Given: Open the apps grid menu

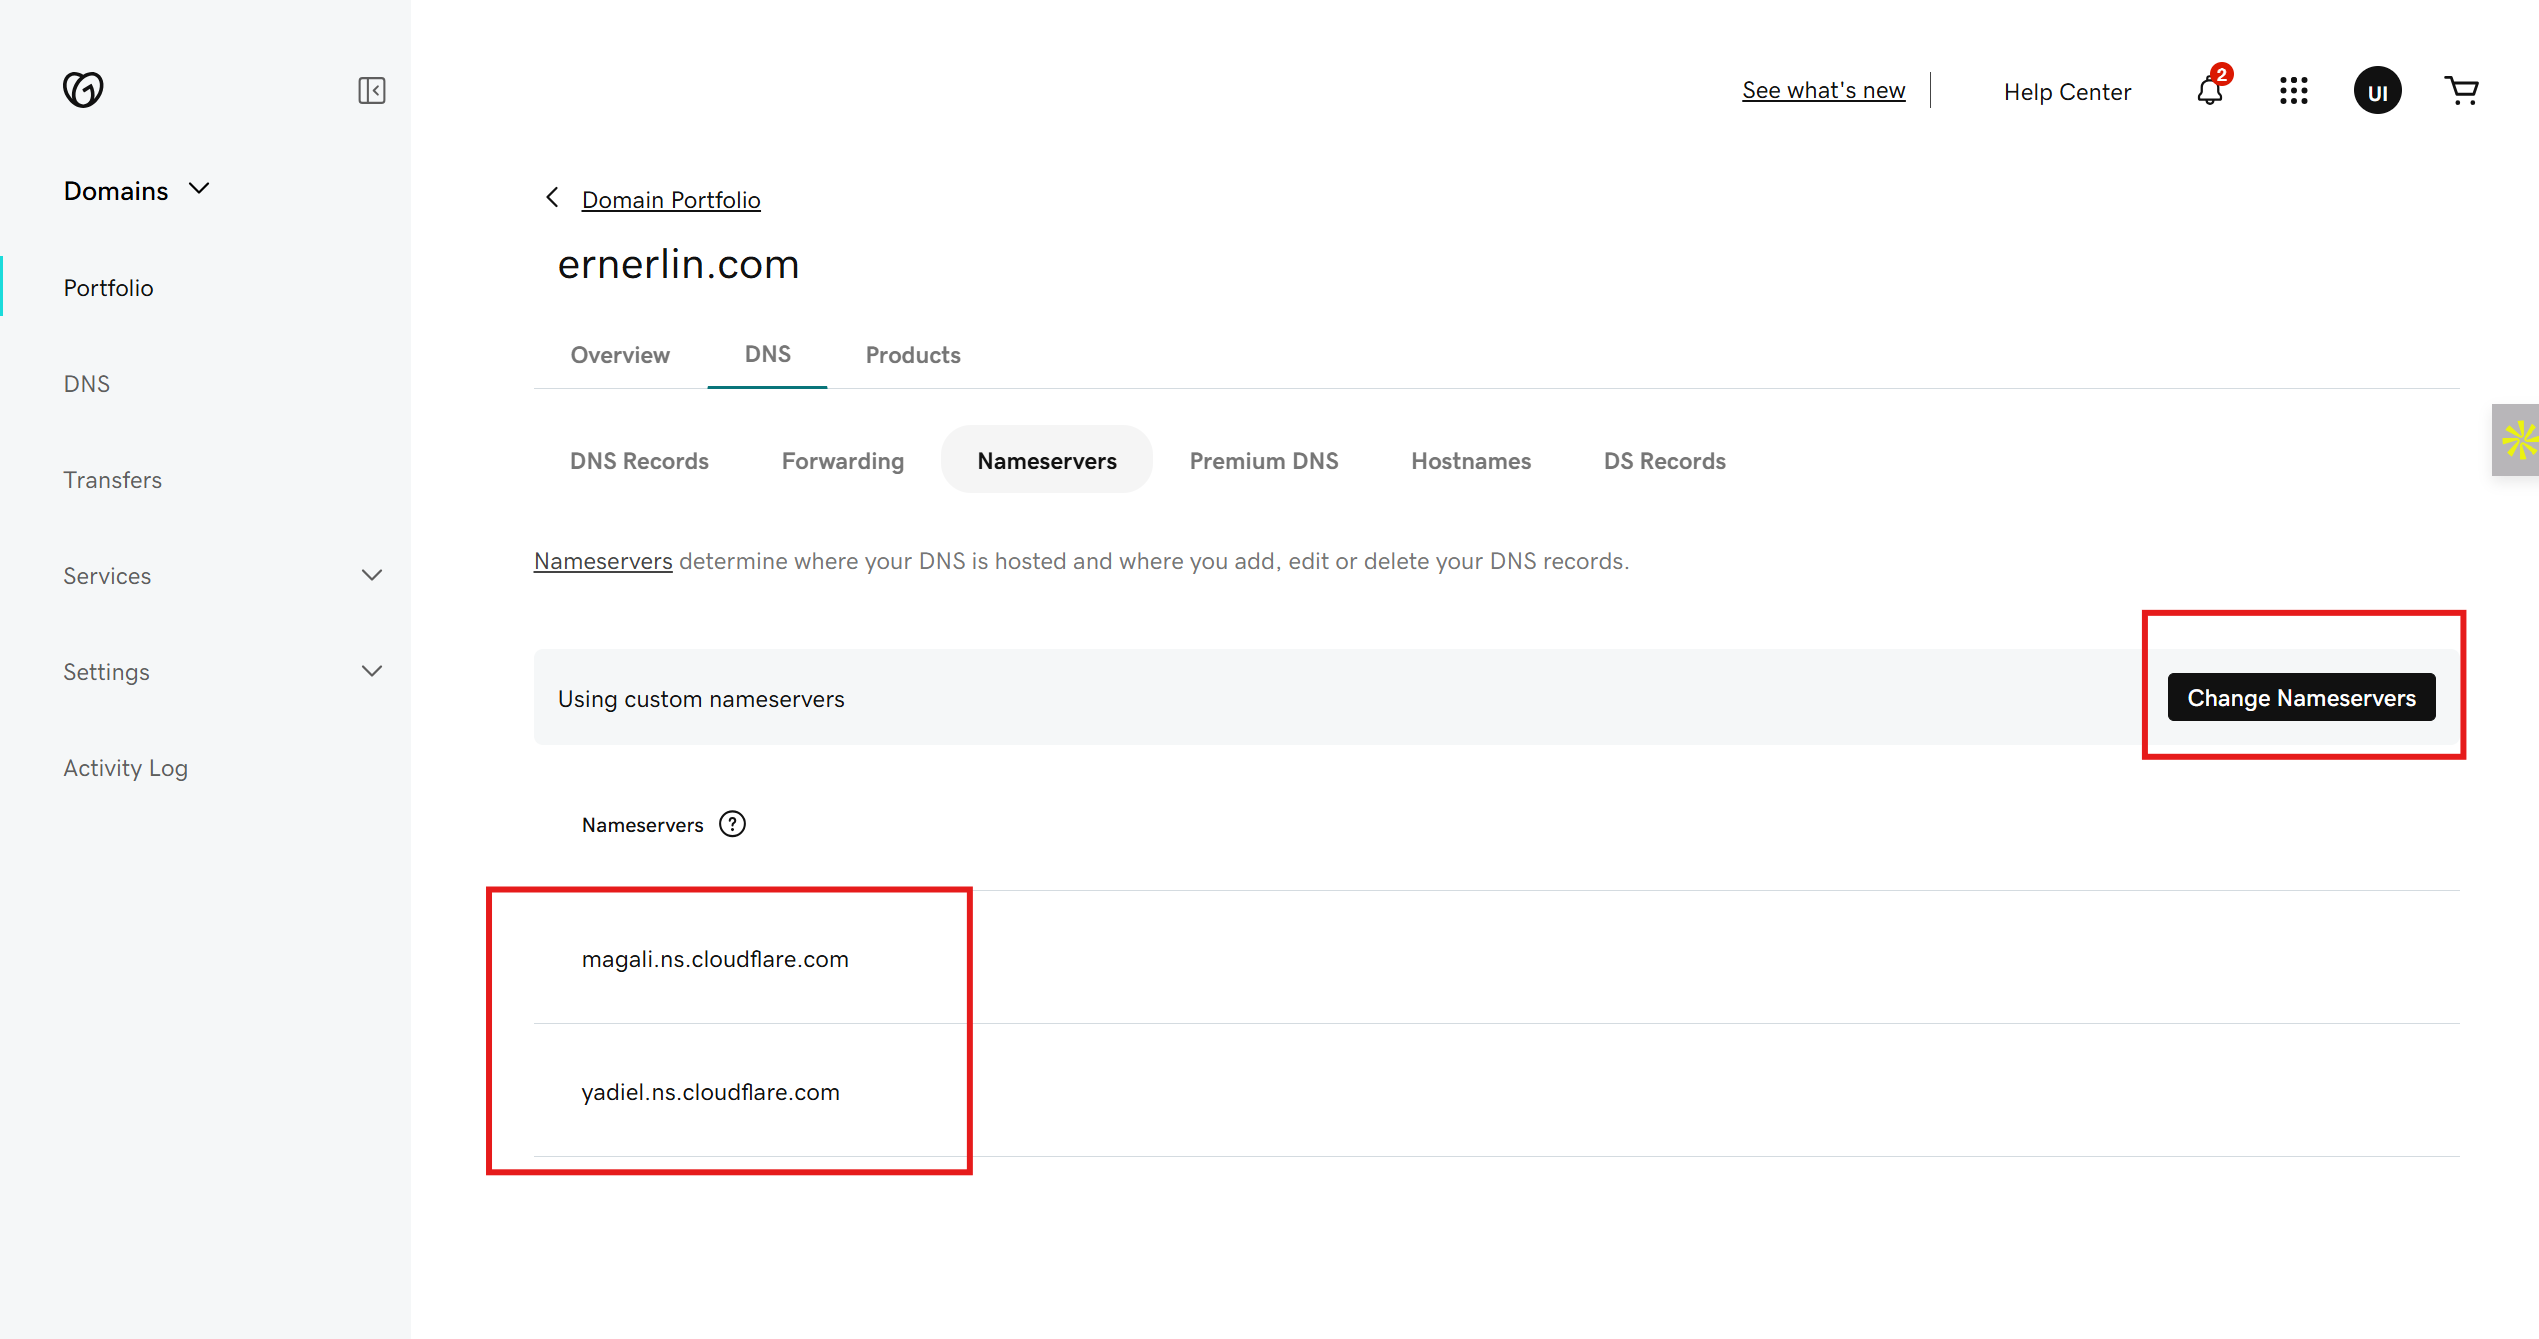Looking at the screenshot, I should point(2293,91).
